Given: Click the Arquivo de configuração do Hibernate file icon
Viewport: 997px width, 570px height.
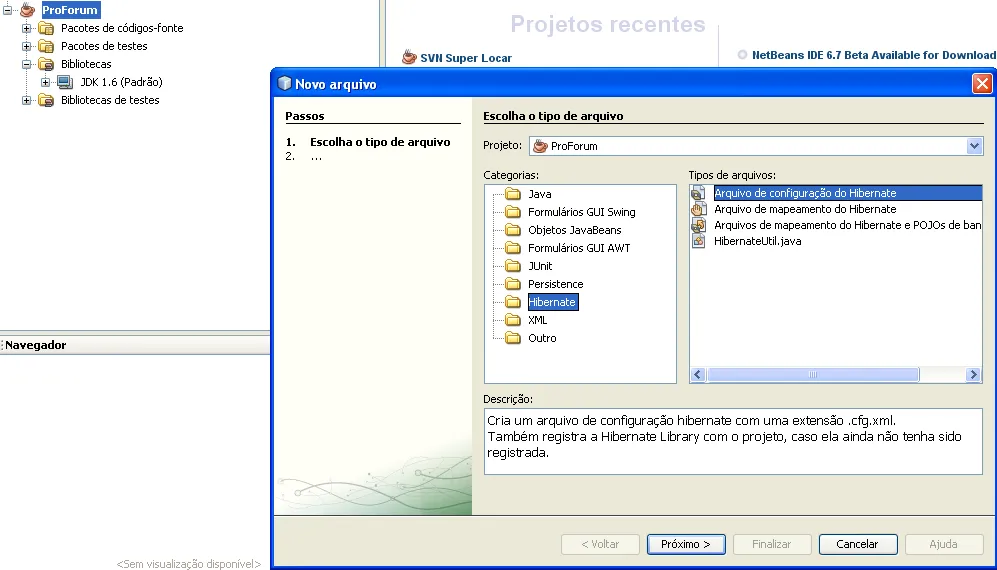Looking at the screenshot, I should (x=699, y=193).
